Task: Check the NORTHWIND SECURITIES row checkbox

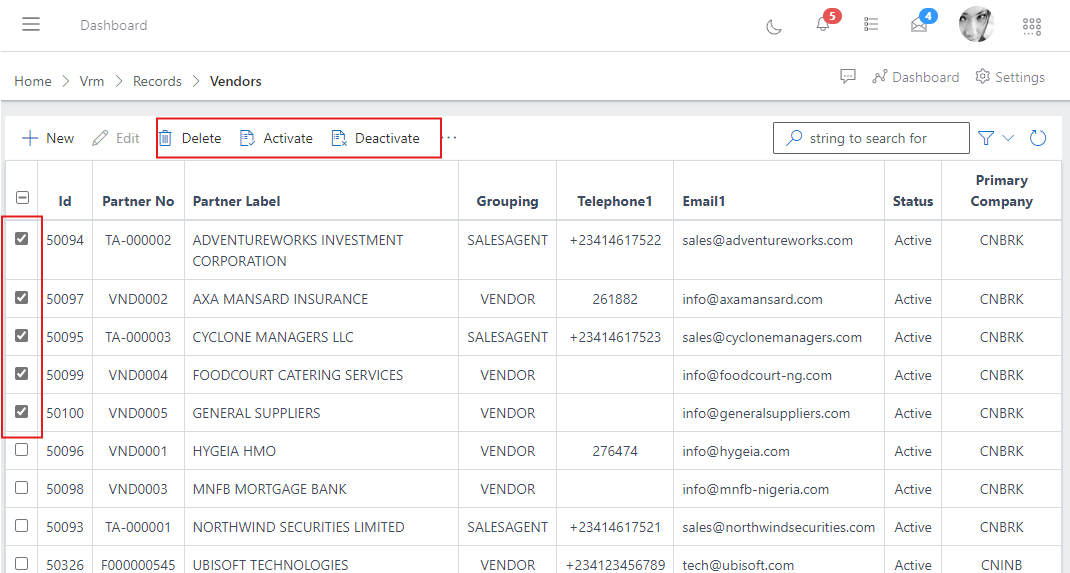Action: [x=22, y=526]
